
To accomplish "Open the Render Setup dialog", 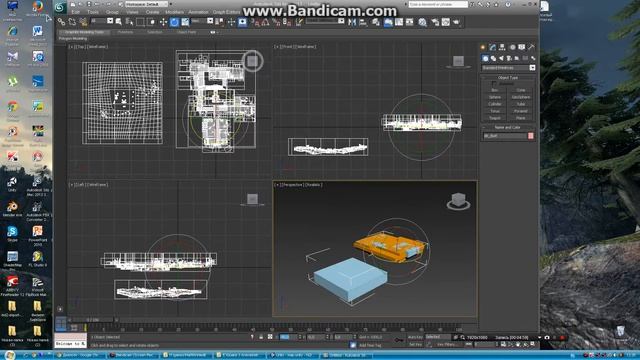I will [435, 22].
